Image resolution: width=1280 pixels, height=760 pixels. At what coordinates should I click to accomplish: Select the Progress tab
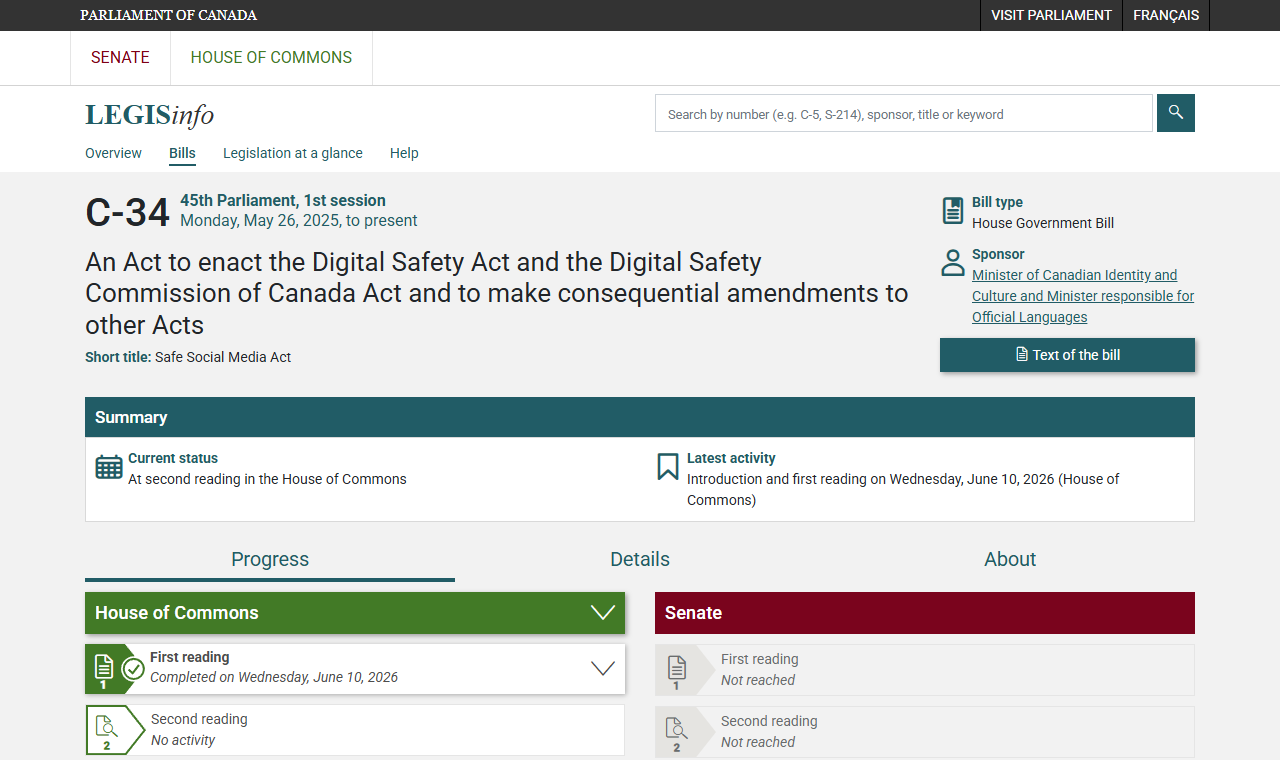pos(270,559)
